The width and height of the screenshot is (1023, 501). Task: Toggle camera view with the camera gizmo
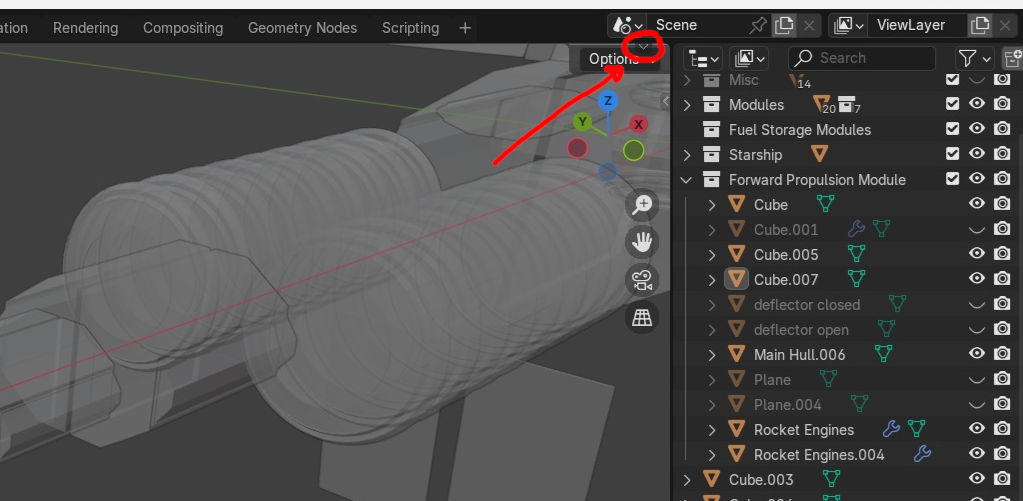tap(643, 281)
